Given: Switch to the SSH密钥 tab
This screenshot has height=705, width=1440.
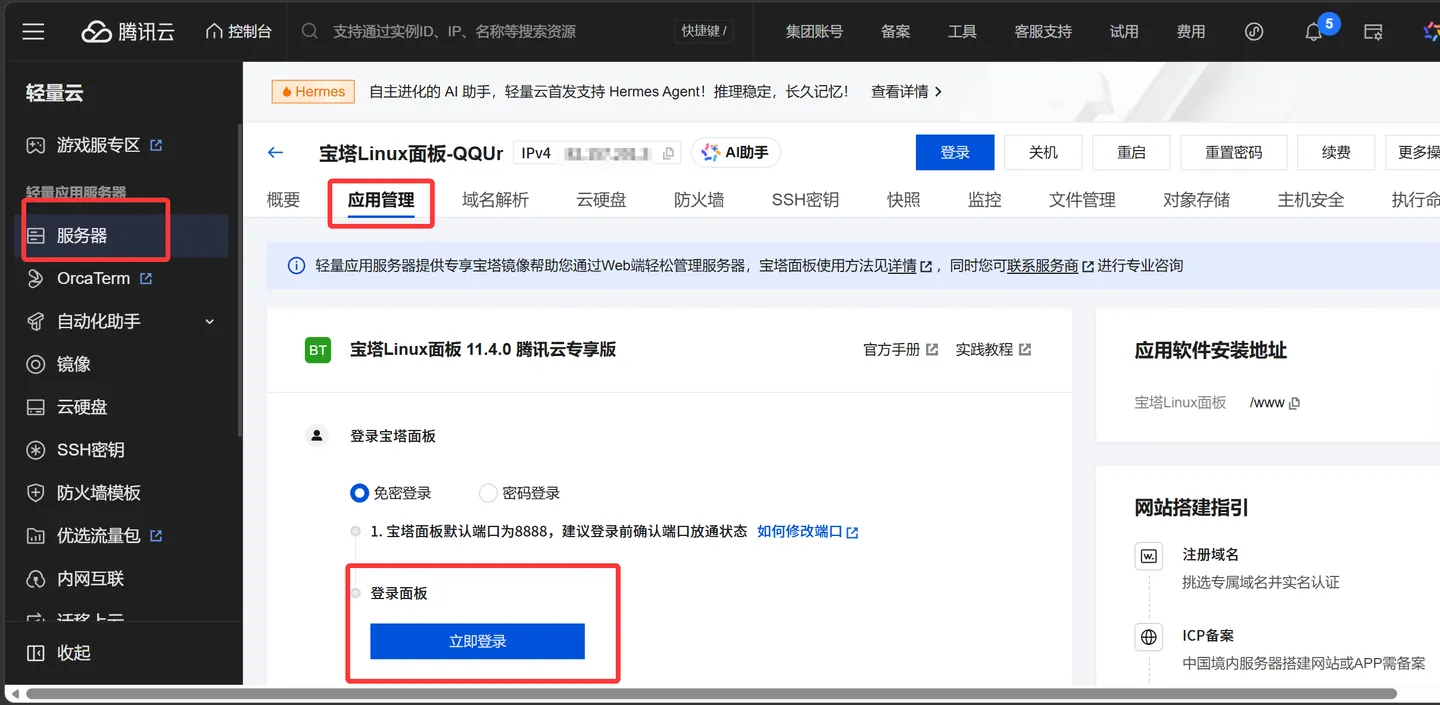Looking at the screenshot, I should pos(805,200).
